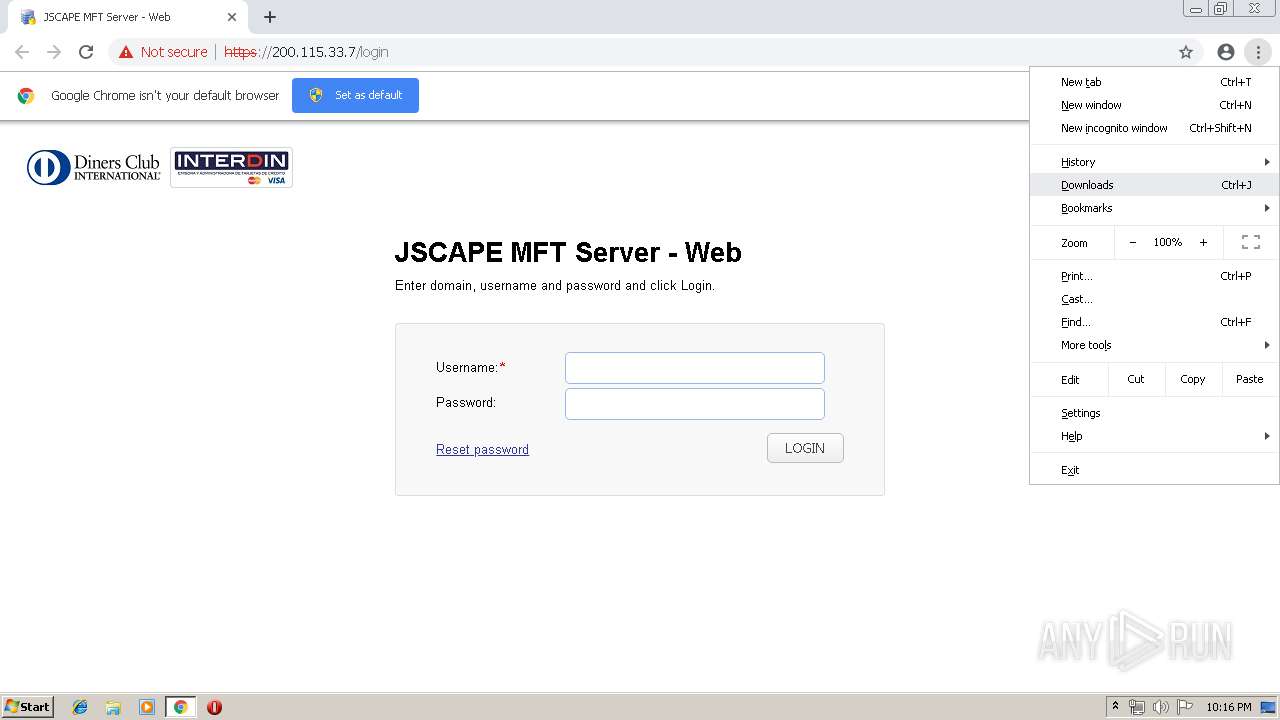The width and height of the screenshot is (1280, 720).
Task: Open Downloads from the menu
Action: [1155, 185]
